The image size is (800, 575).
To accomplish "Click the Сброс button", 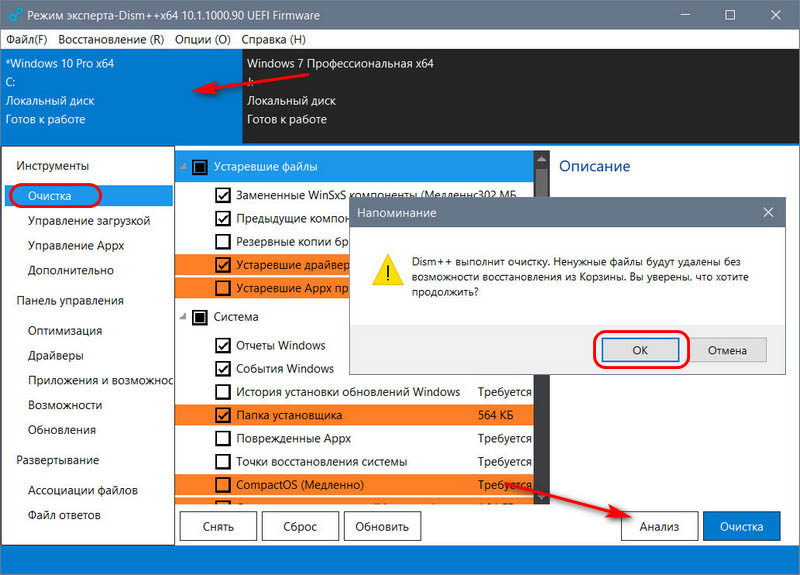I will tap(300, 526).
